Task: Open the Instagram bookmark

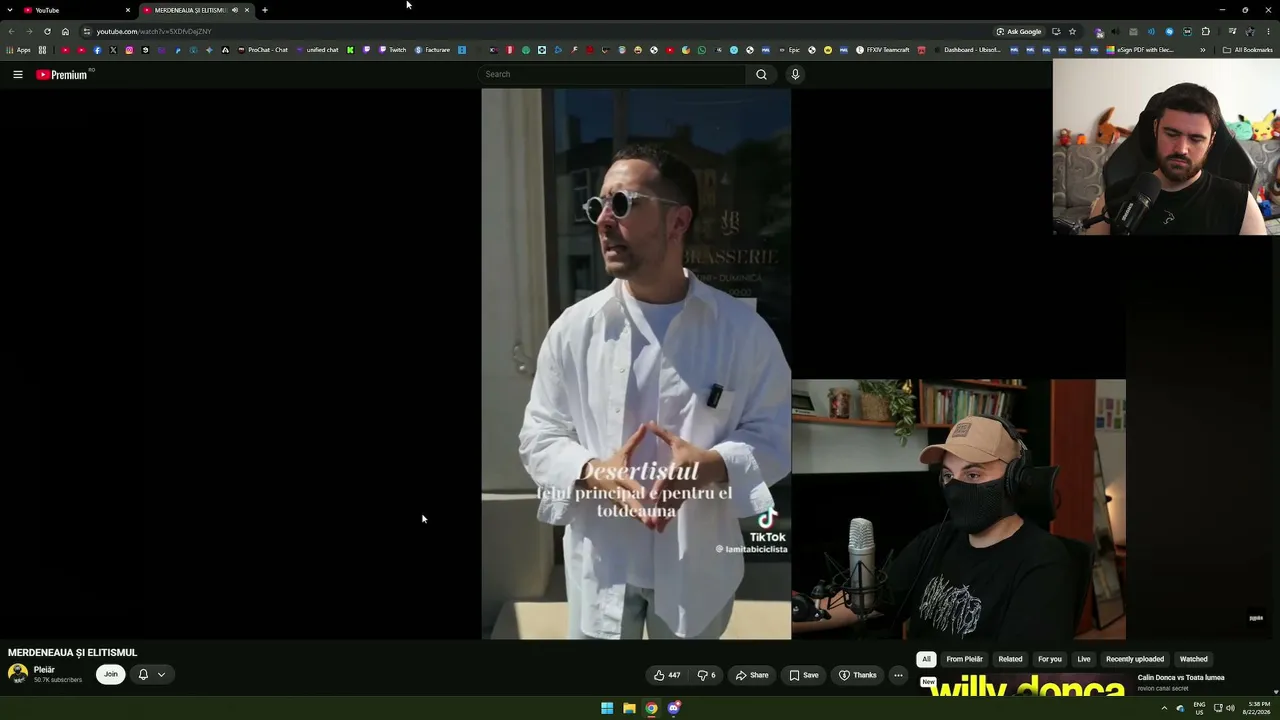Action: coord(129,50)
